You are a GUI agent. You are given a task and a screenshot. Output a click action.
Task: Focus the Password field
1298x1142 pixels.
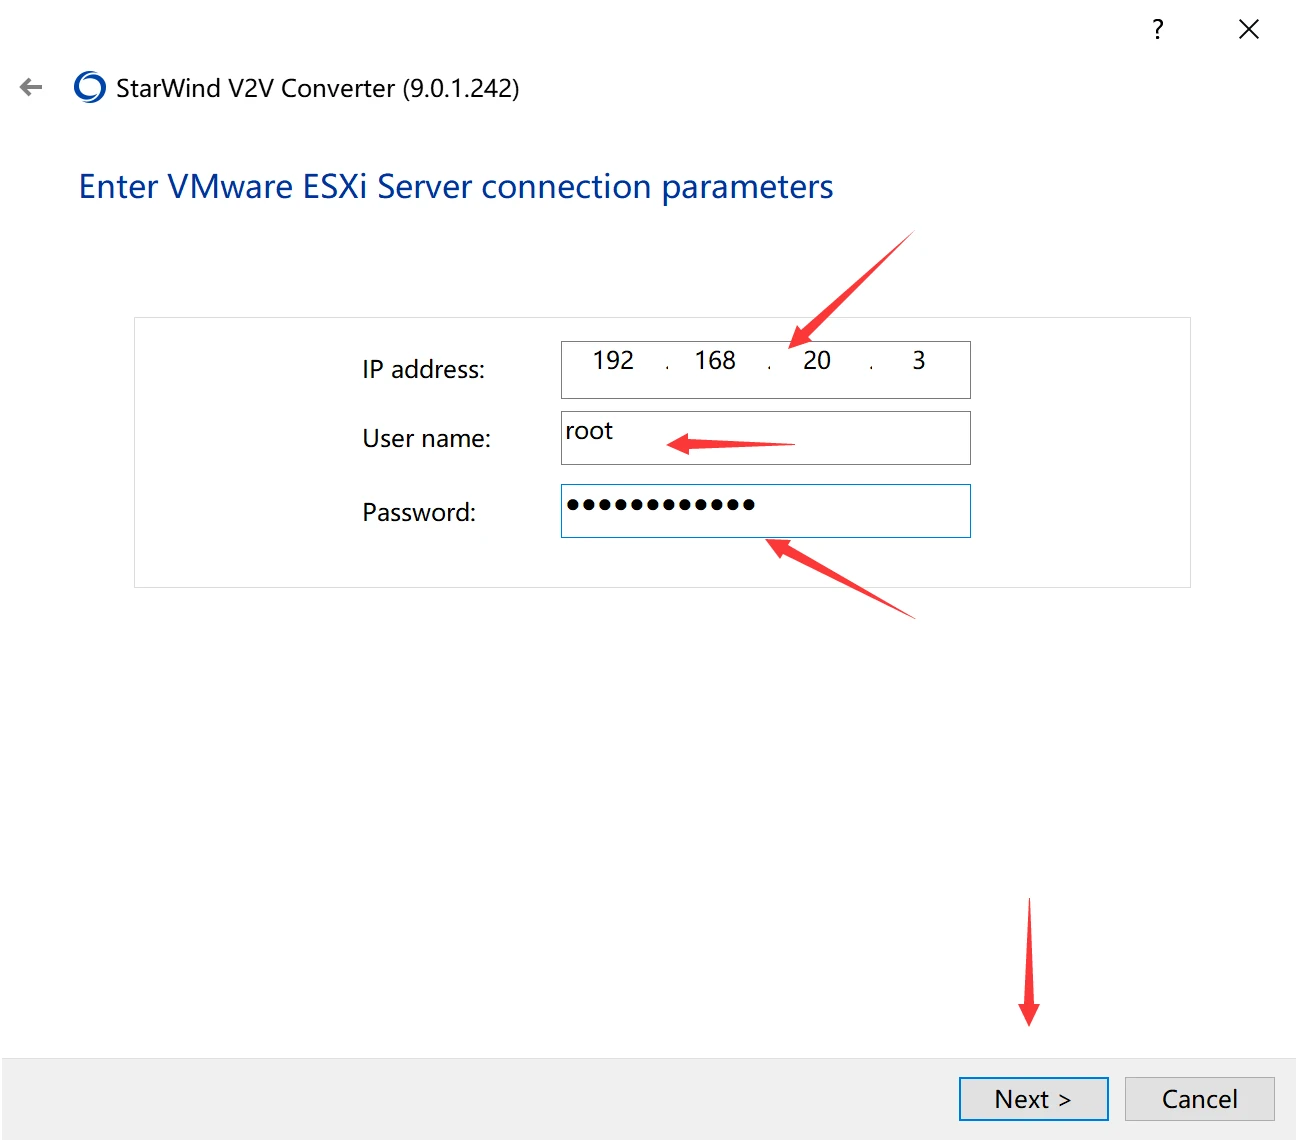(766, 511)
